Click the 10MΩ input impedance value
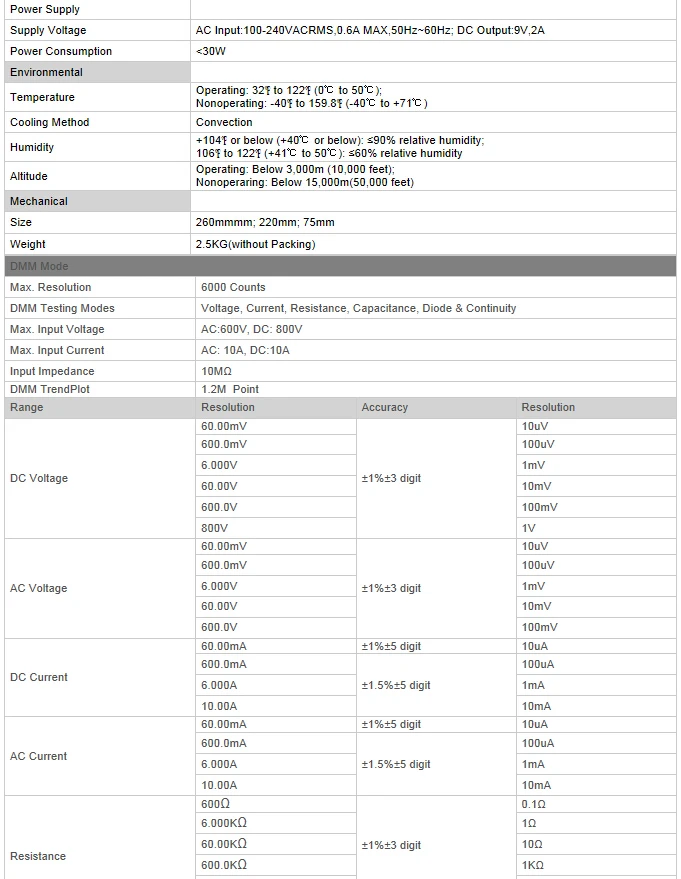The width and height of the screenshot is (681, 879). (216, 371)
